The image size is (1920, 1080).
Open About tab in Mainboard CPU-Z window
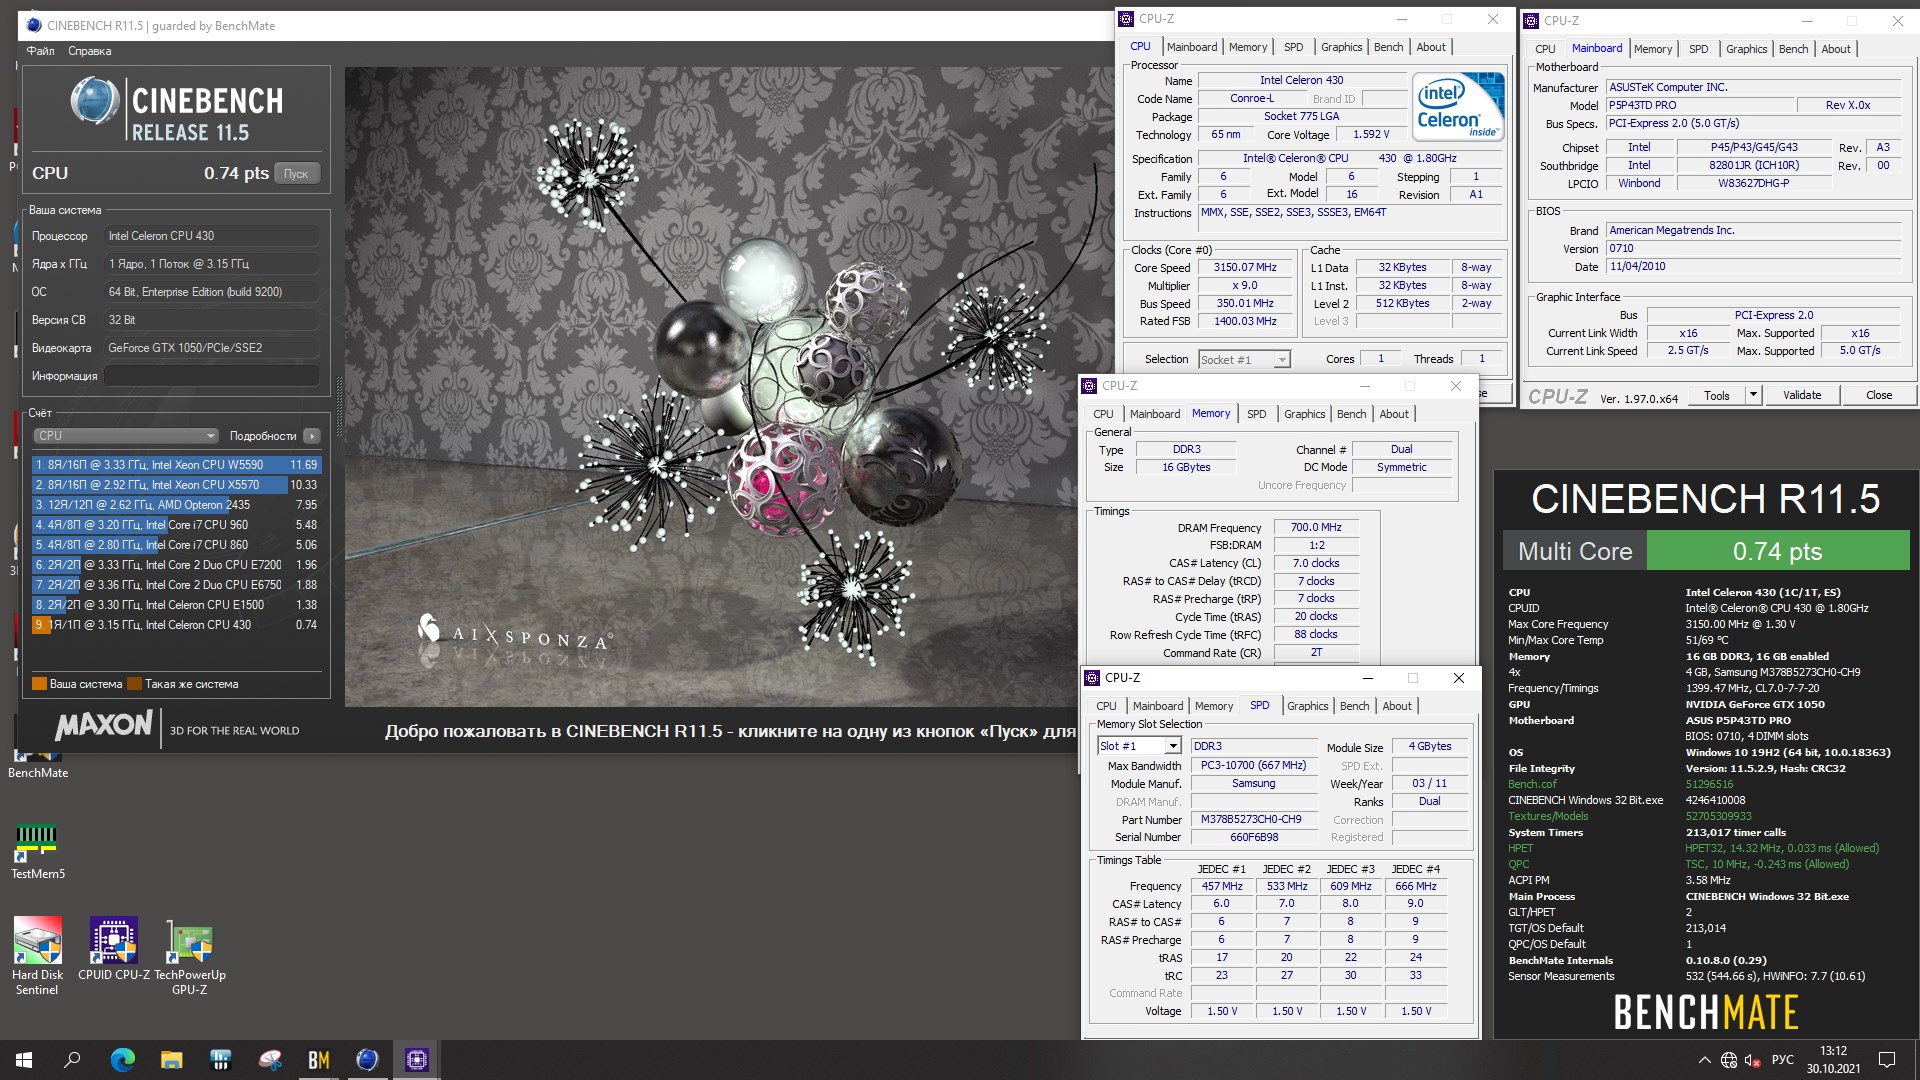(x=1835, y=49)
